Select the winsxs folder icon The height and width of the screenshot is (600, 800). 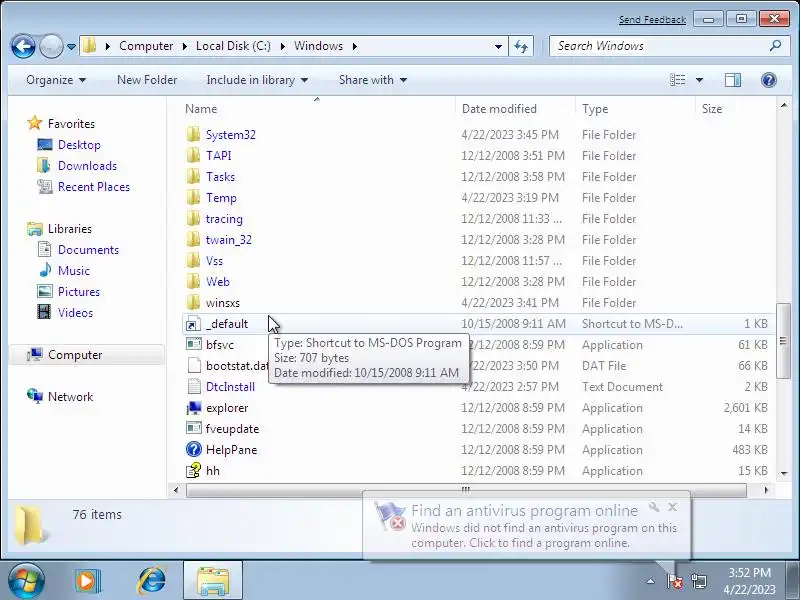193,303
